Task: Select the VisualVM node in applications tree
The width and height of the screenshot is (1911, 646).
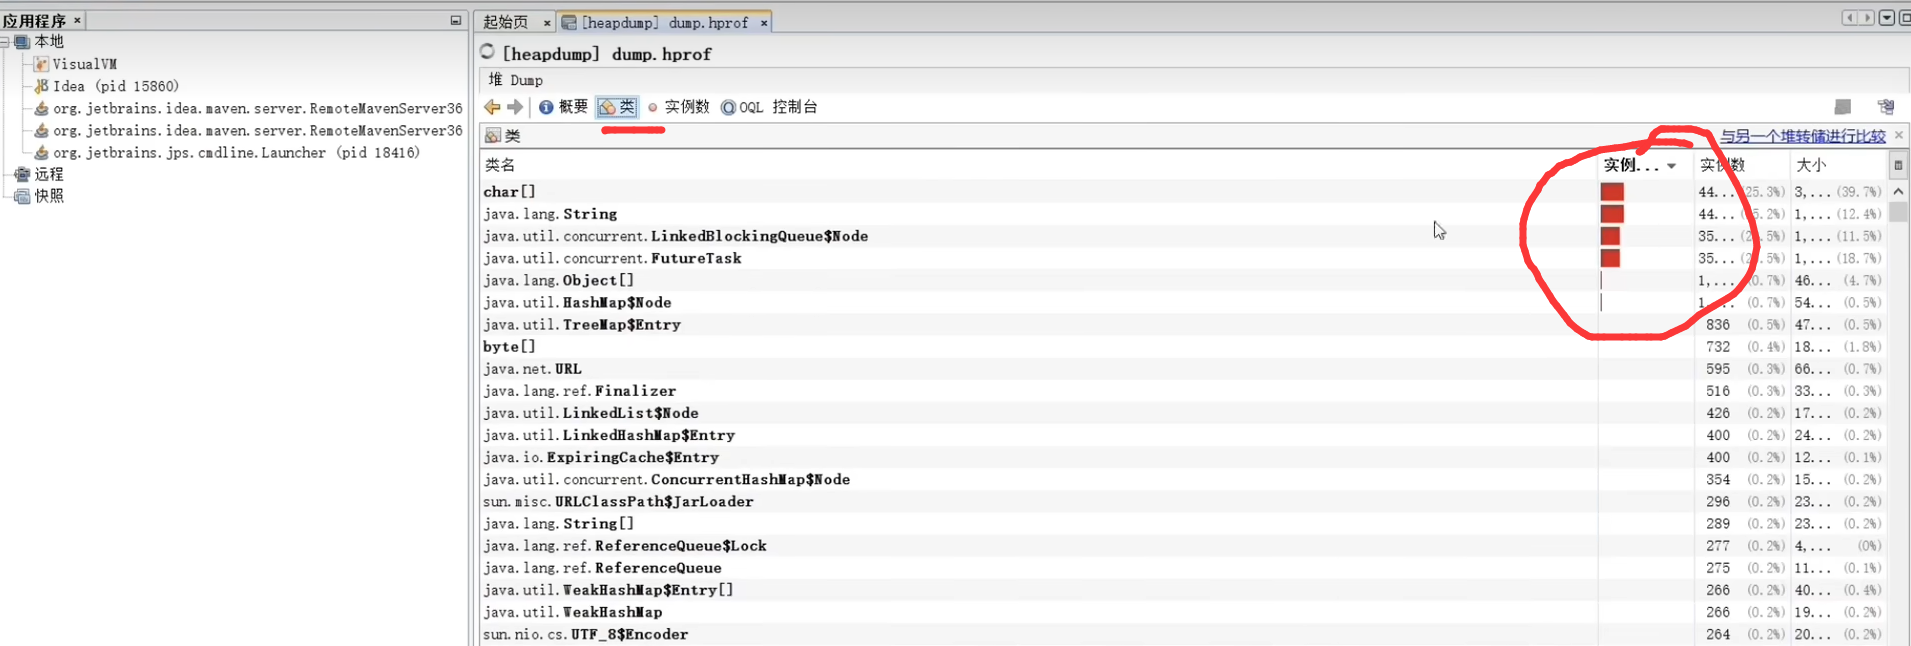Action: 84,64
